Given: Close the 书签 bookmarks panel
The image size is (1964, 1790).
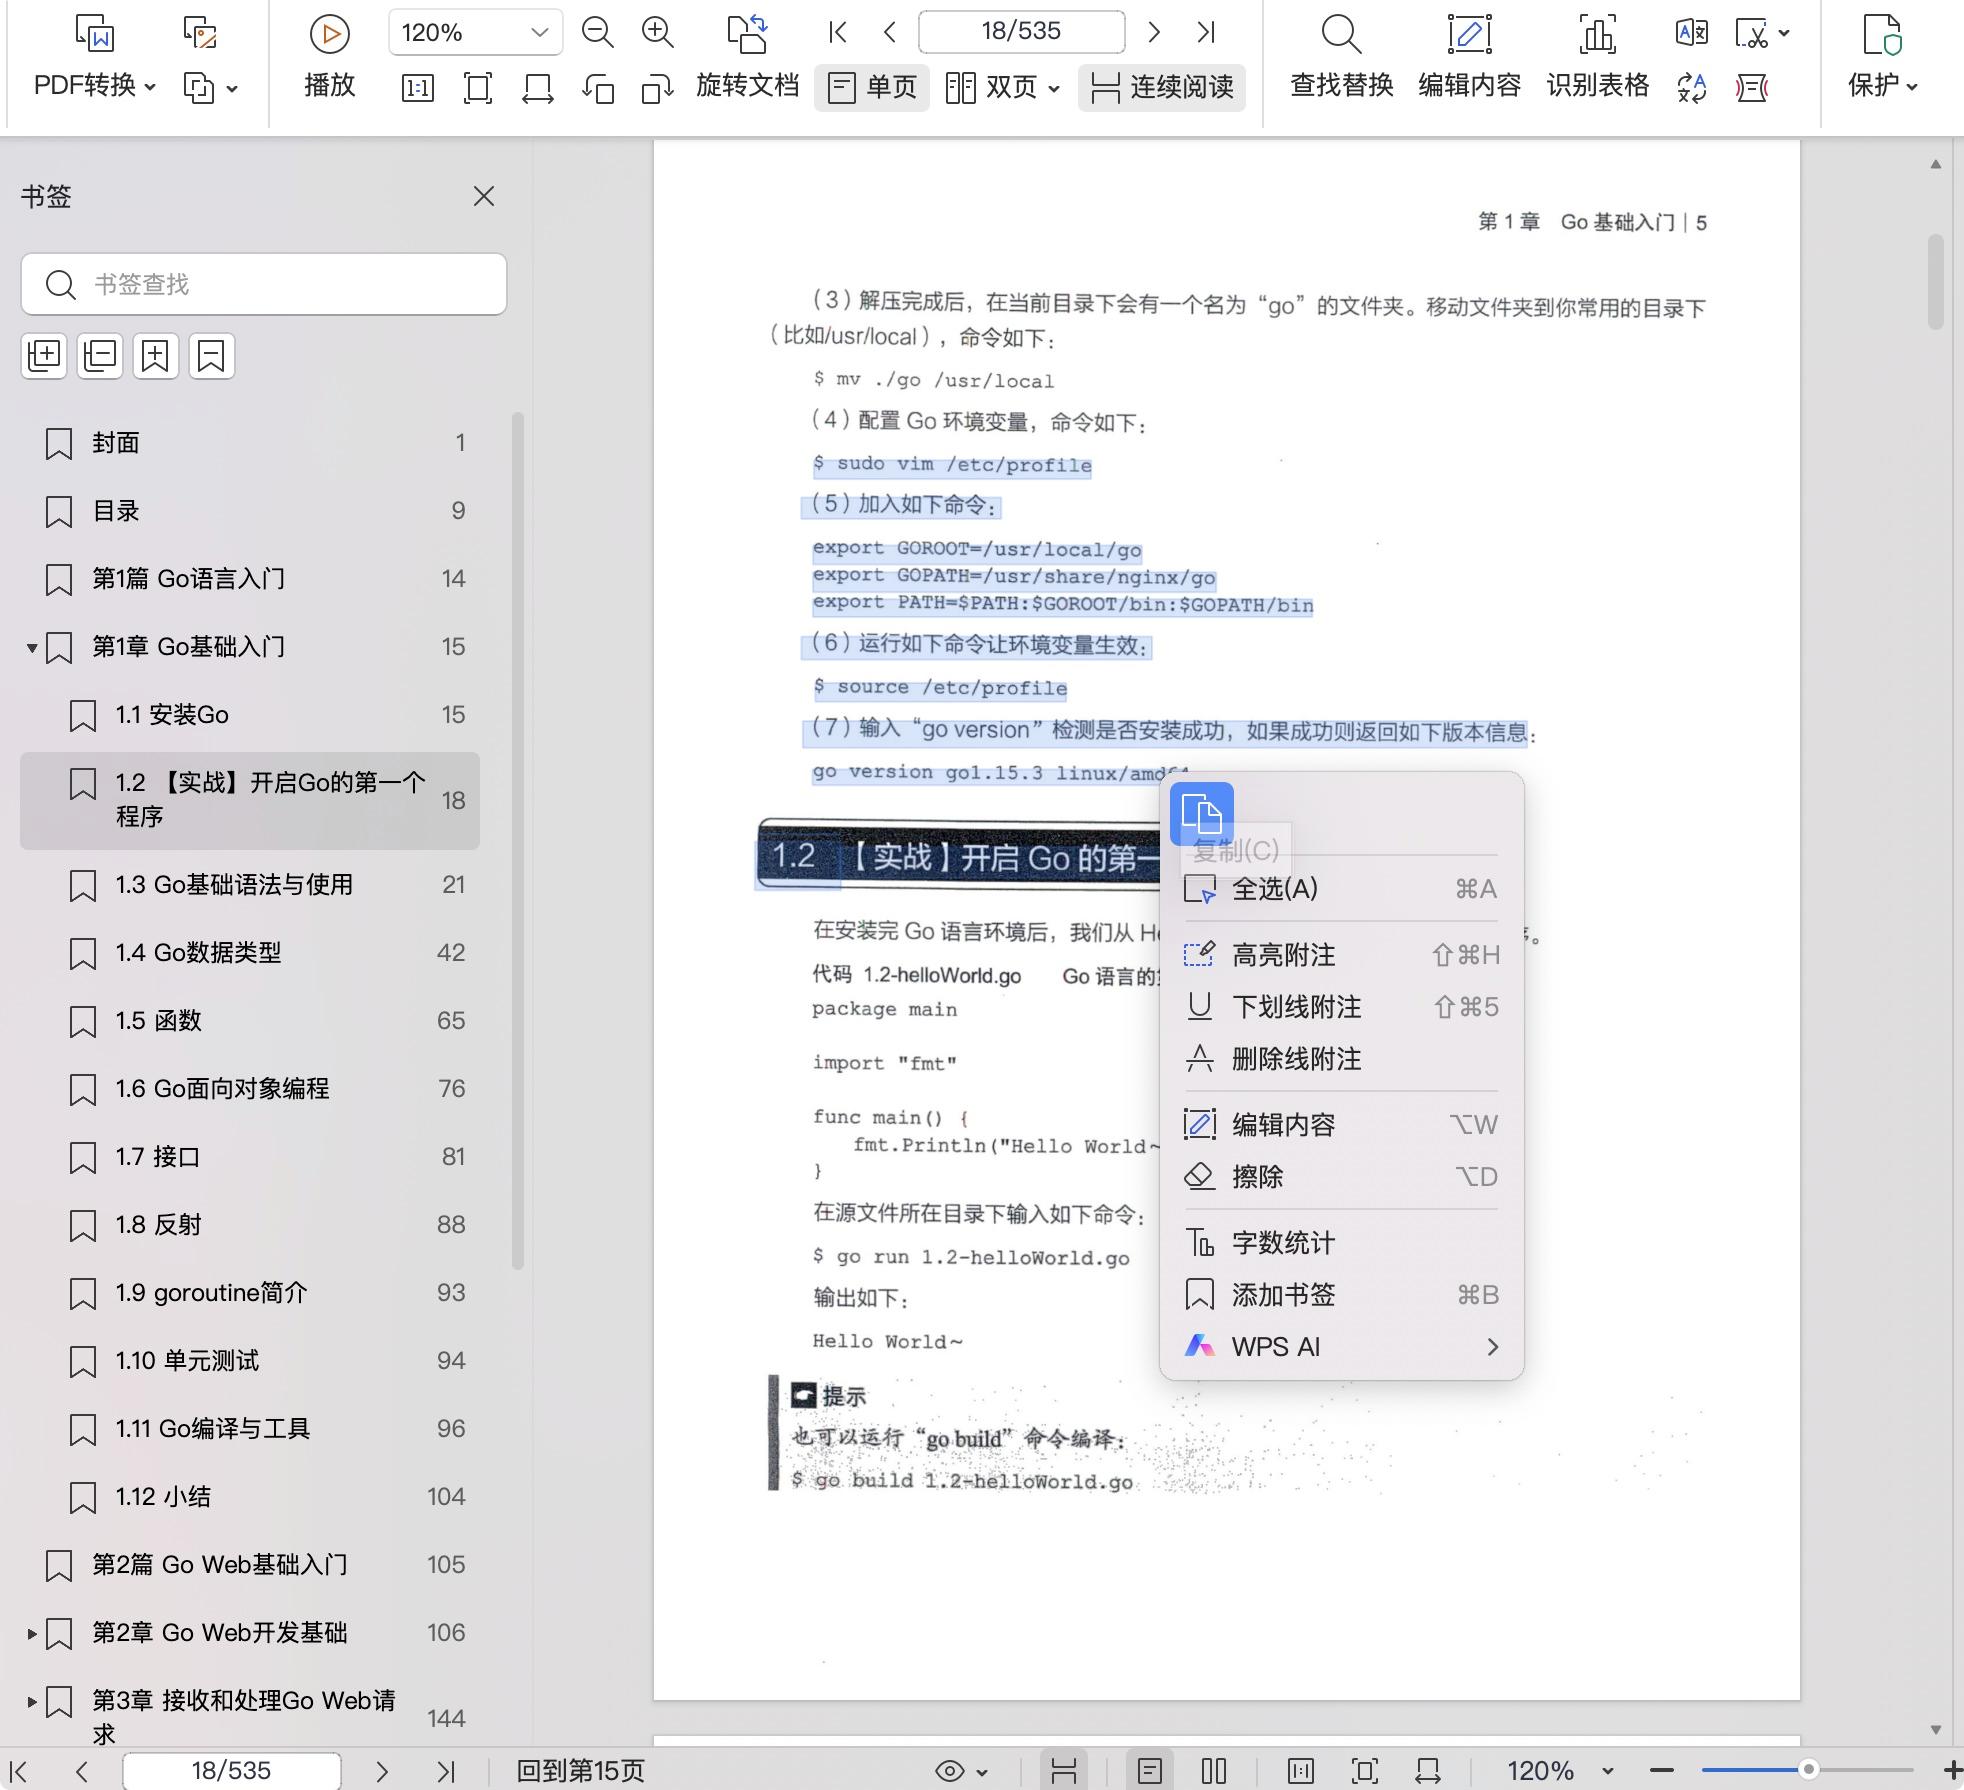Looking at the screenshot, I should 484,196.
